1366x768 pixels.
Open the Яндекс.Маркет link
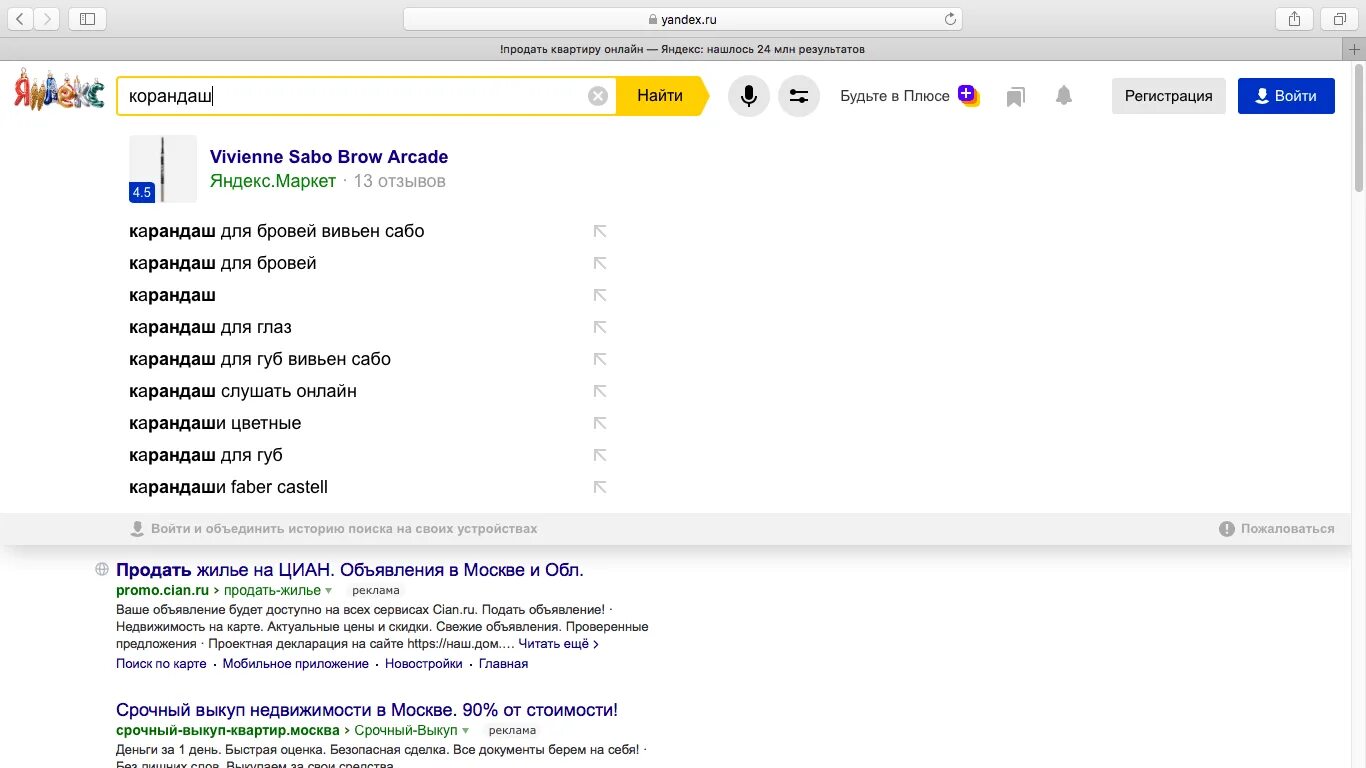[273, 181]
